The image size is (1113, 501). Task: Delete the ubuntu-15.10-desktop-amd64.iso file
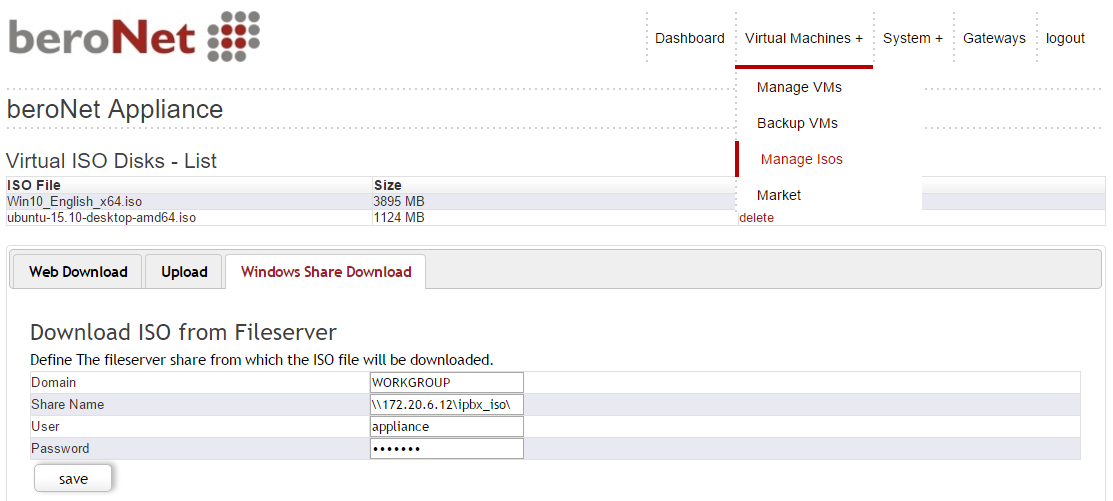coord(756,218)
